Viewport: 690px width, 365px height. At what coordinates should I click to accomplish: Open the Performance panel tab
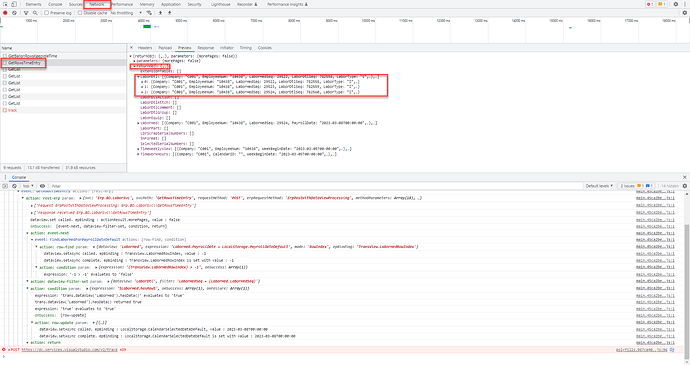pos(122,4)
